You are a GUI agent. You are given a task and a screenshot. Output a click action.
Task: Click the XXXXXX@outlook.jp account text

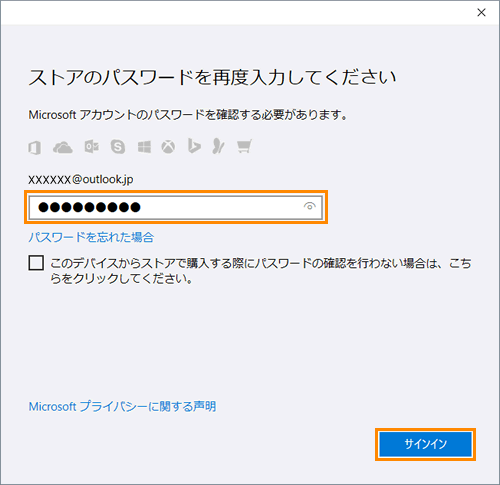pyautogui.click(x=81, y=180)
